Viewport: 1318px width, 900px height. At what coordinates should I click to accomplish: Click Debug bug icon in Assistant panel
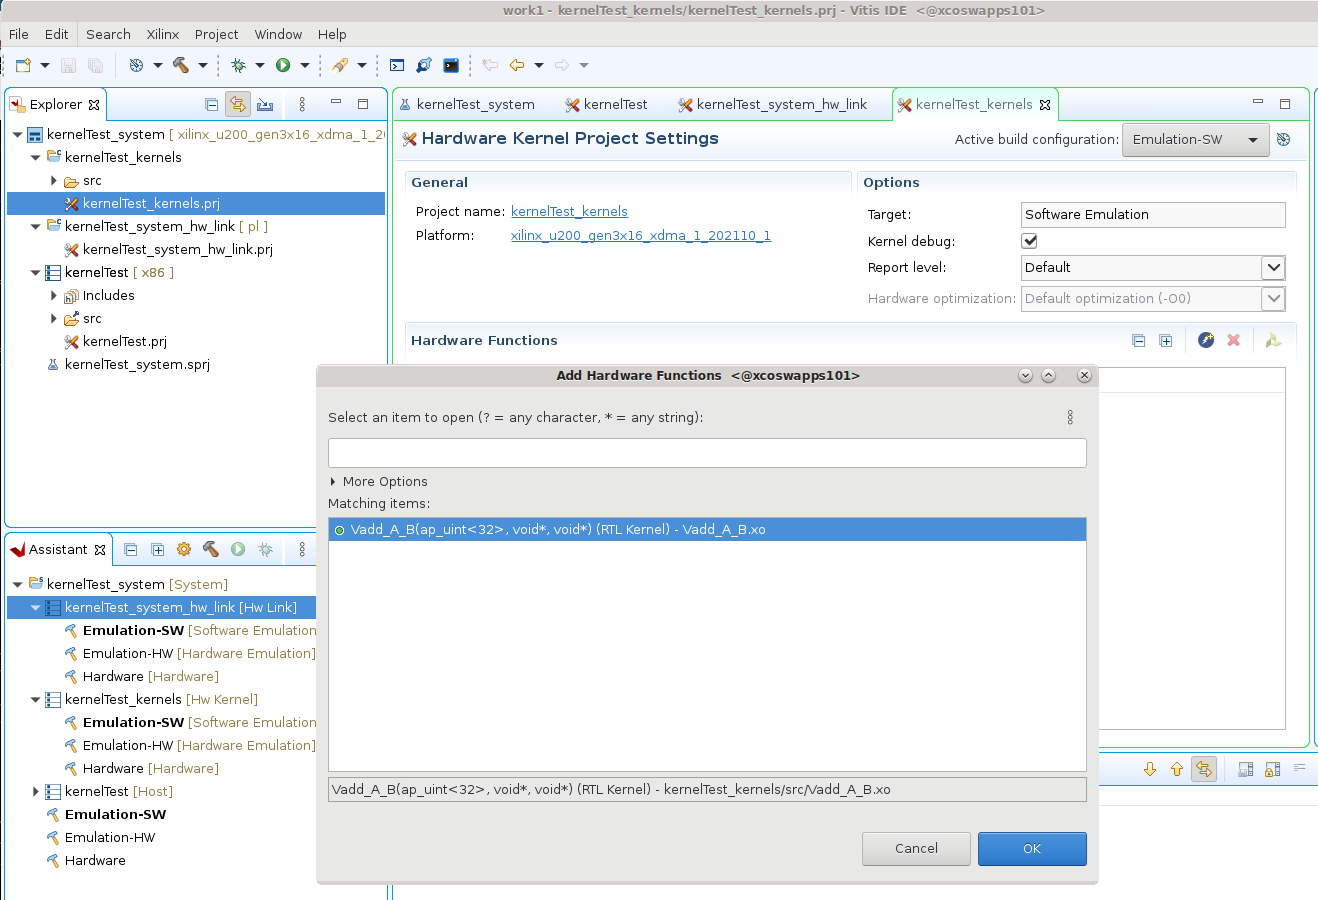(x=265, y=549)
